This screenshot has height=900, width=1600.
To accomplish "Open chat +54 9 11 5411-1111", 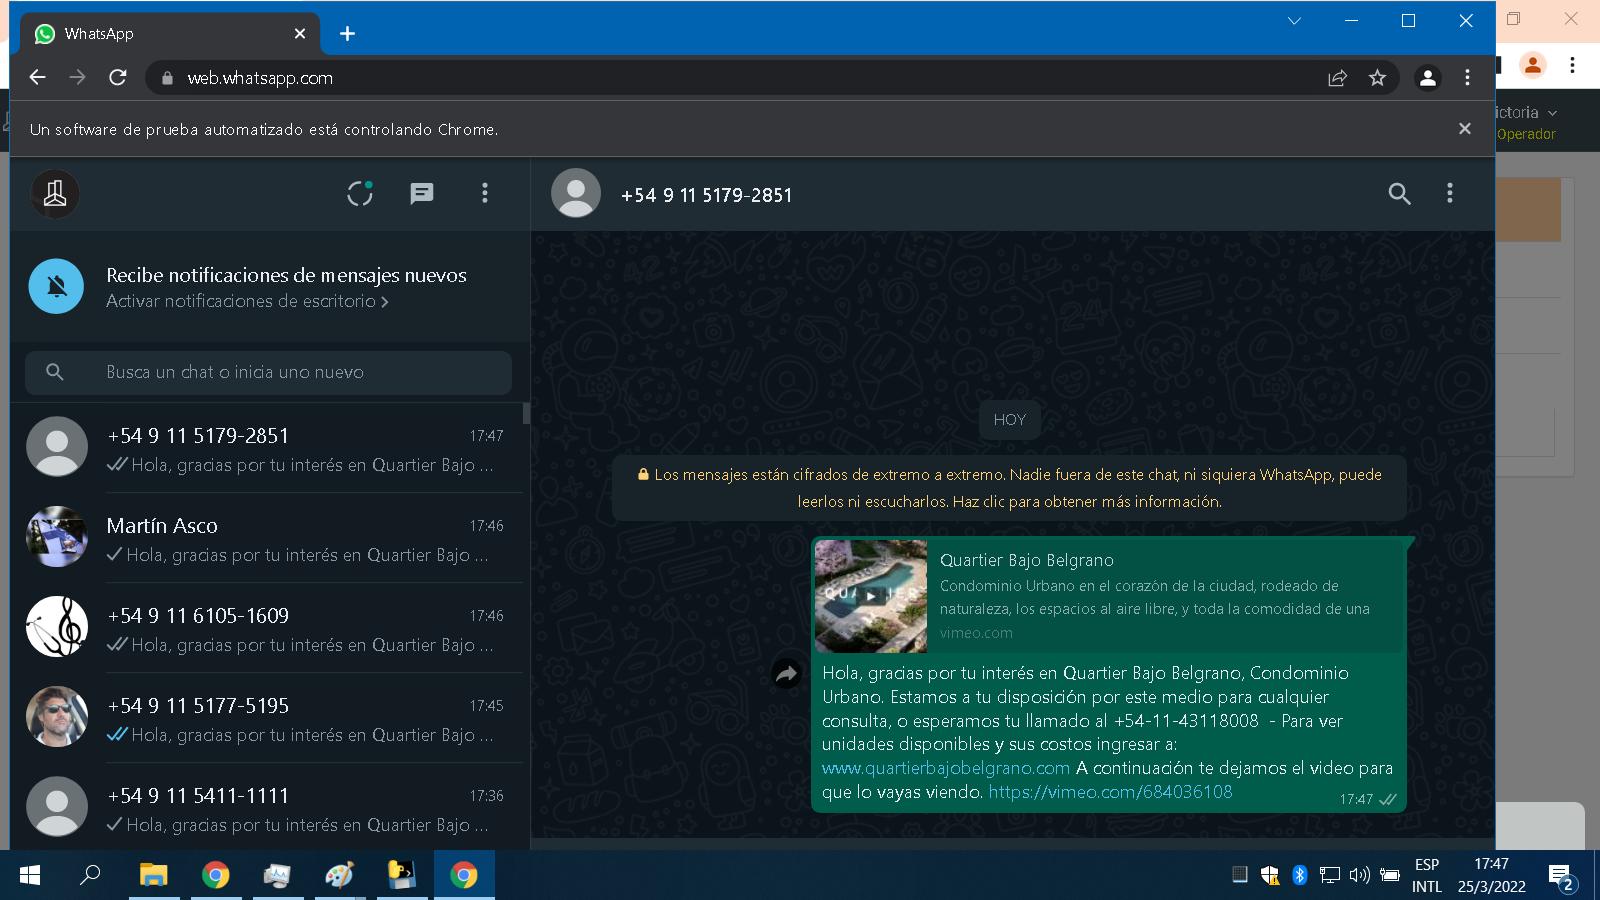I will tap(267, 807).
